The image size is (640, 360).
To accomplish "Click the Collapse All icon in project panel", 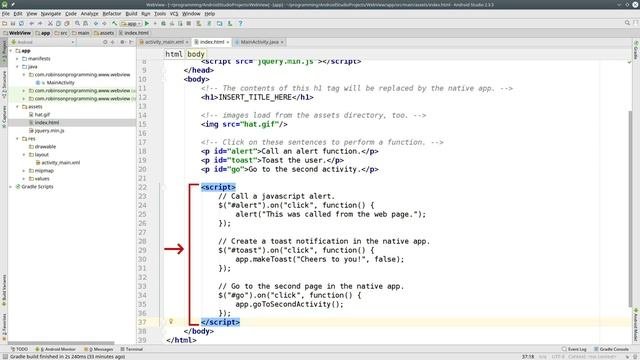I will [113, 42].
